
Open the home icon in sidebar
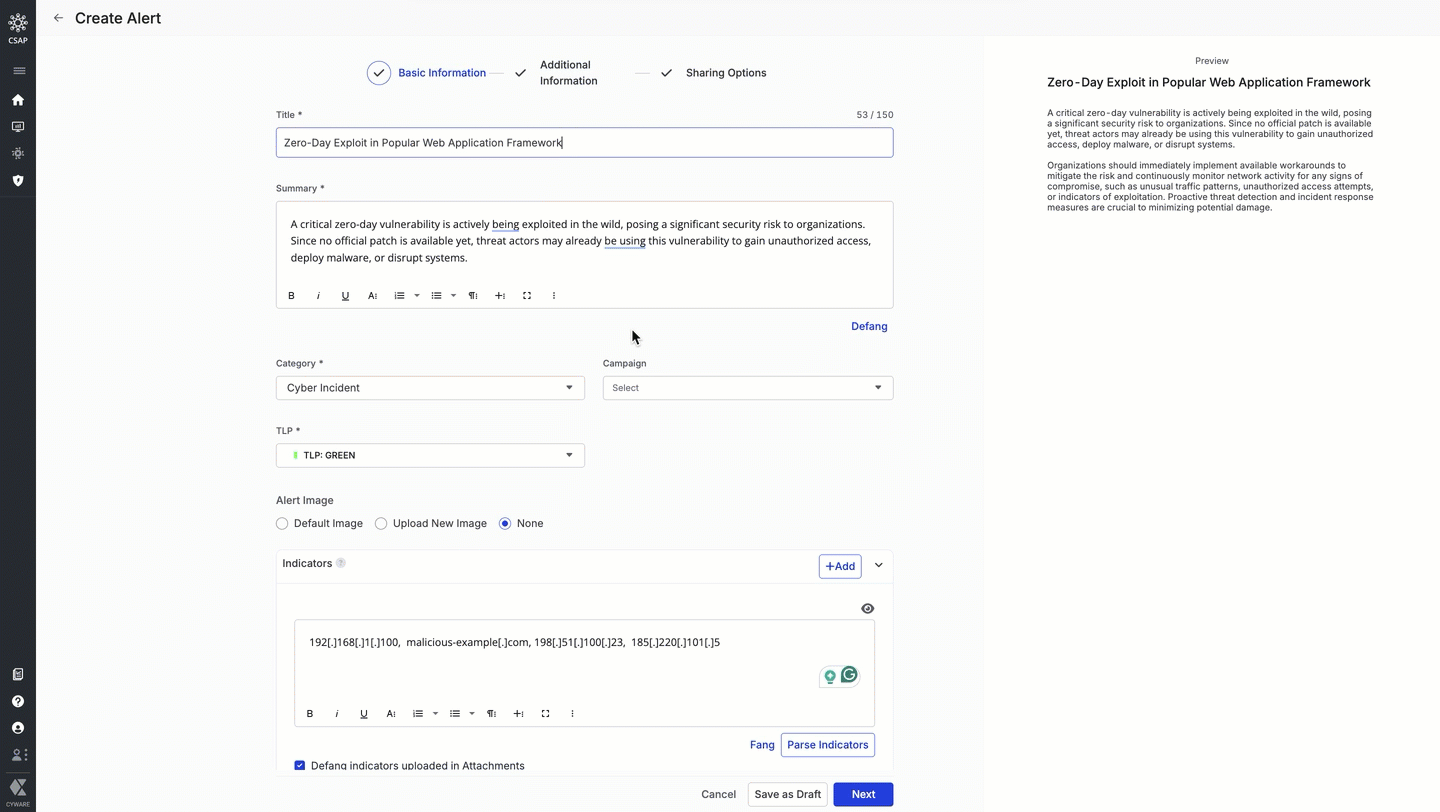point(18,100)
